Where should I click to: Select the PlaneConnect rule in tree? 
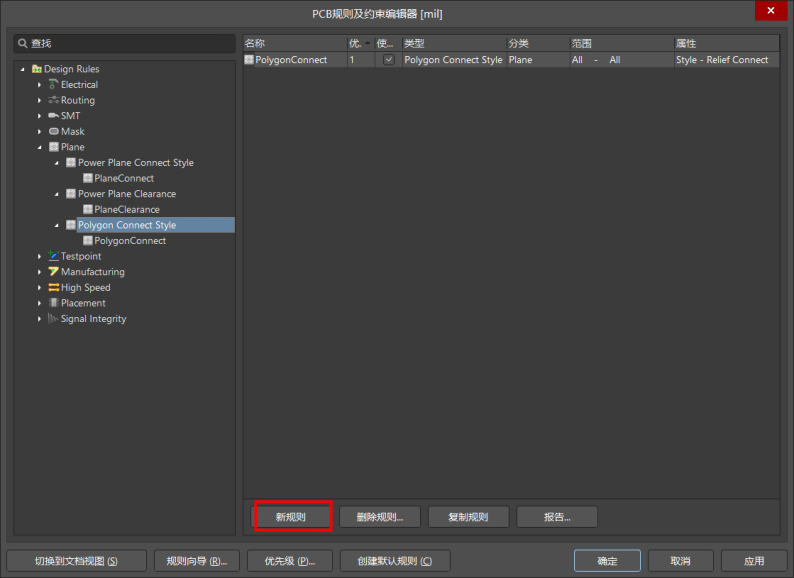124,178
